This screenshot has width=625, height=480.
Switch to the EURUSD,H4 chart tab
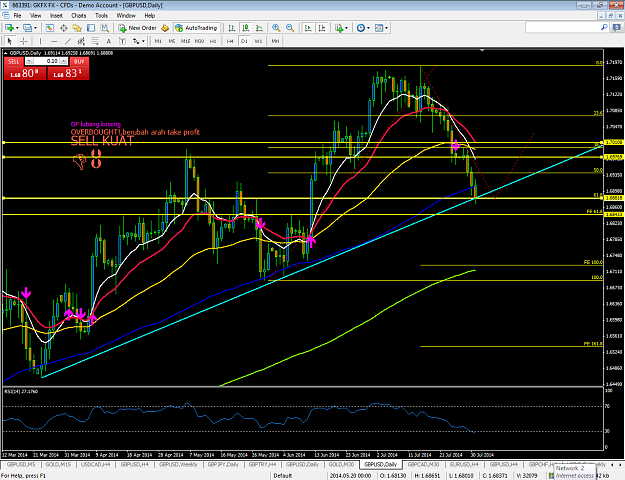[x=464, y=464]
